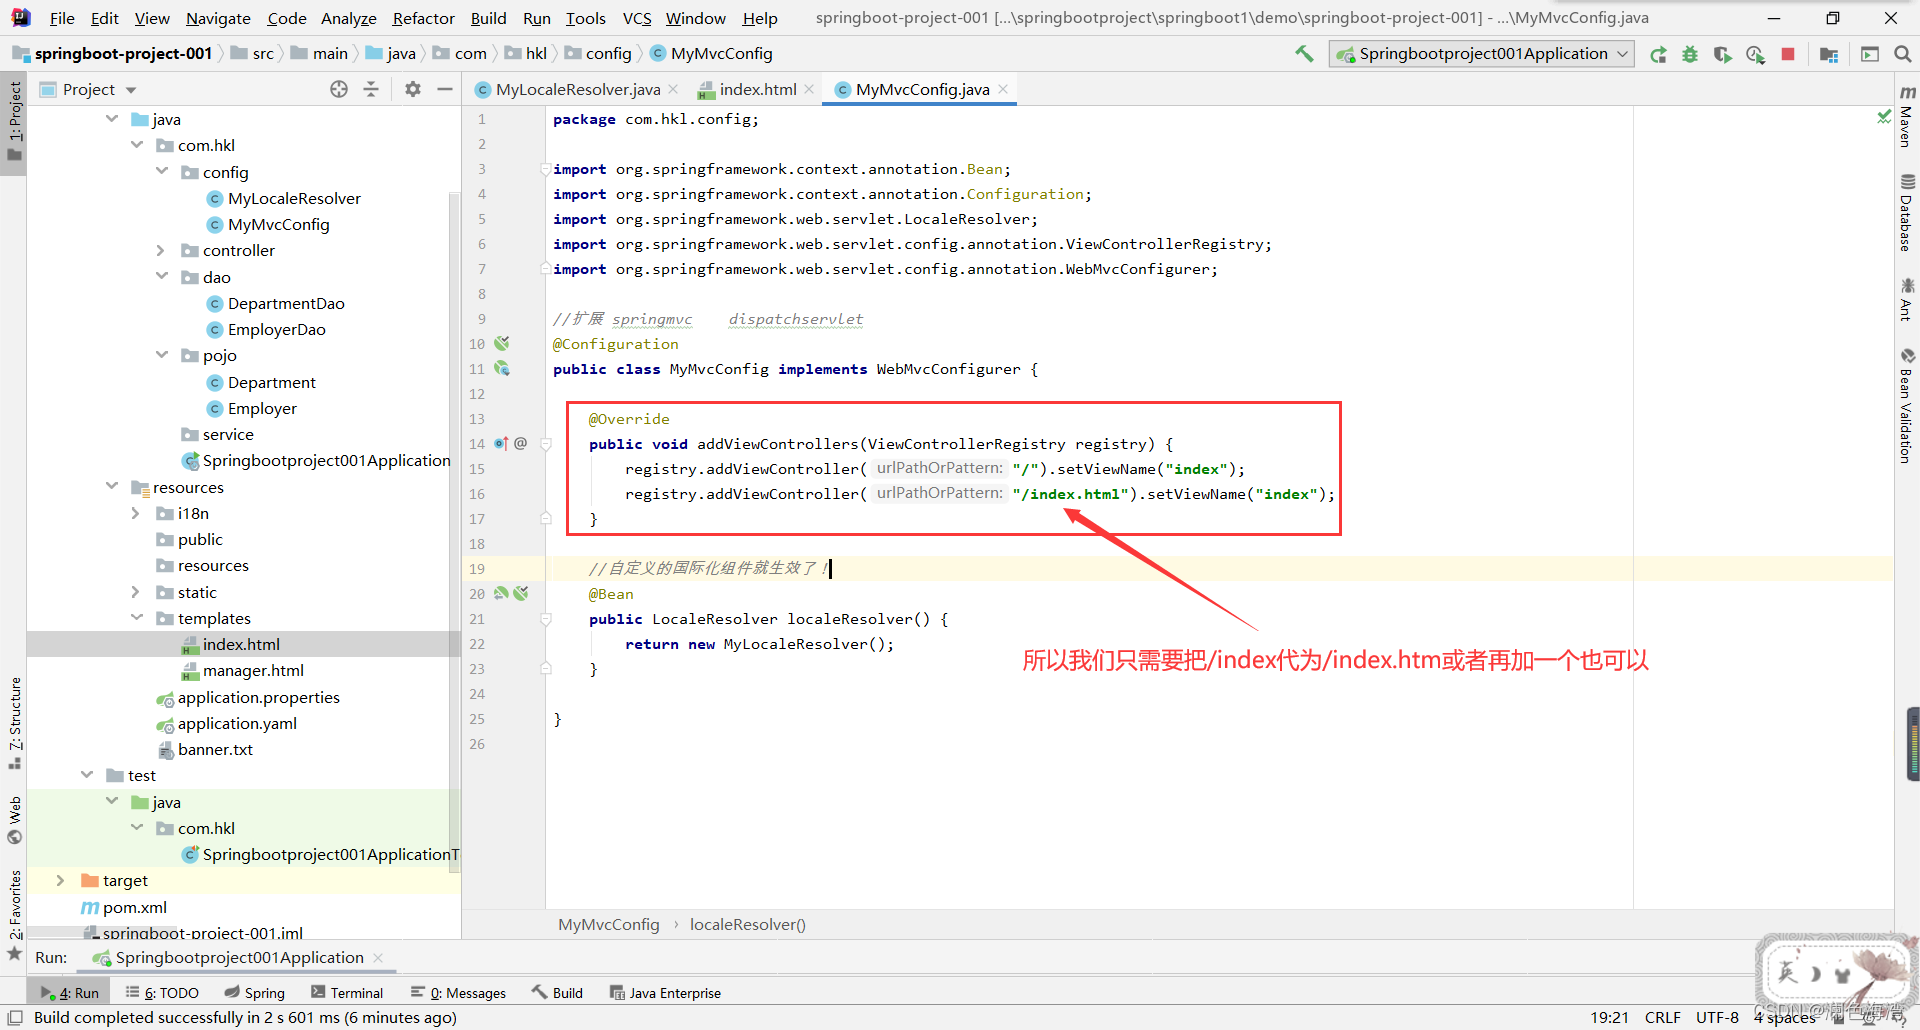Expand the controller folder

pos(162,250)
